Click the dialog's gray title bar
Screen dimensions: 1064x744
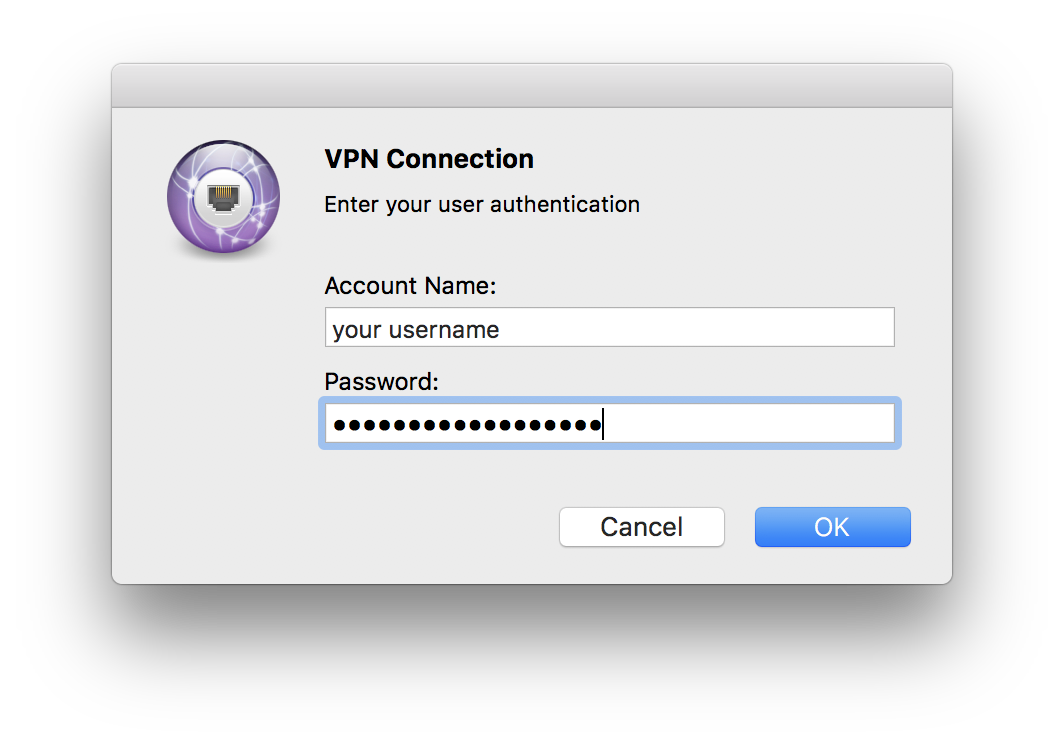[x=531, y=86]
